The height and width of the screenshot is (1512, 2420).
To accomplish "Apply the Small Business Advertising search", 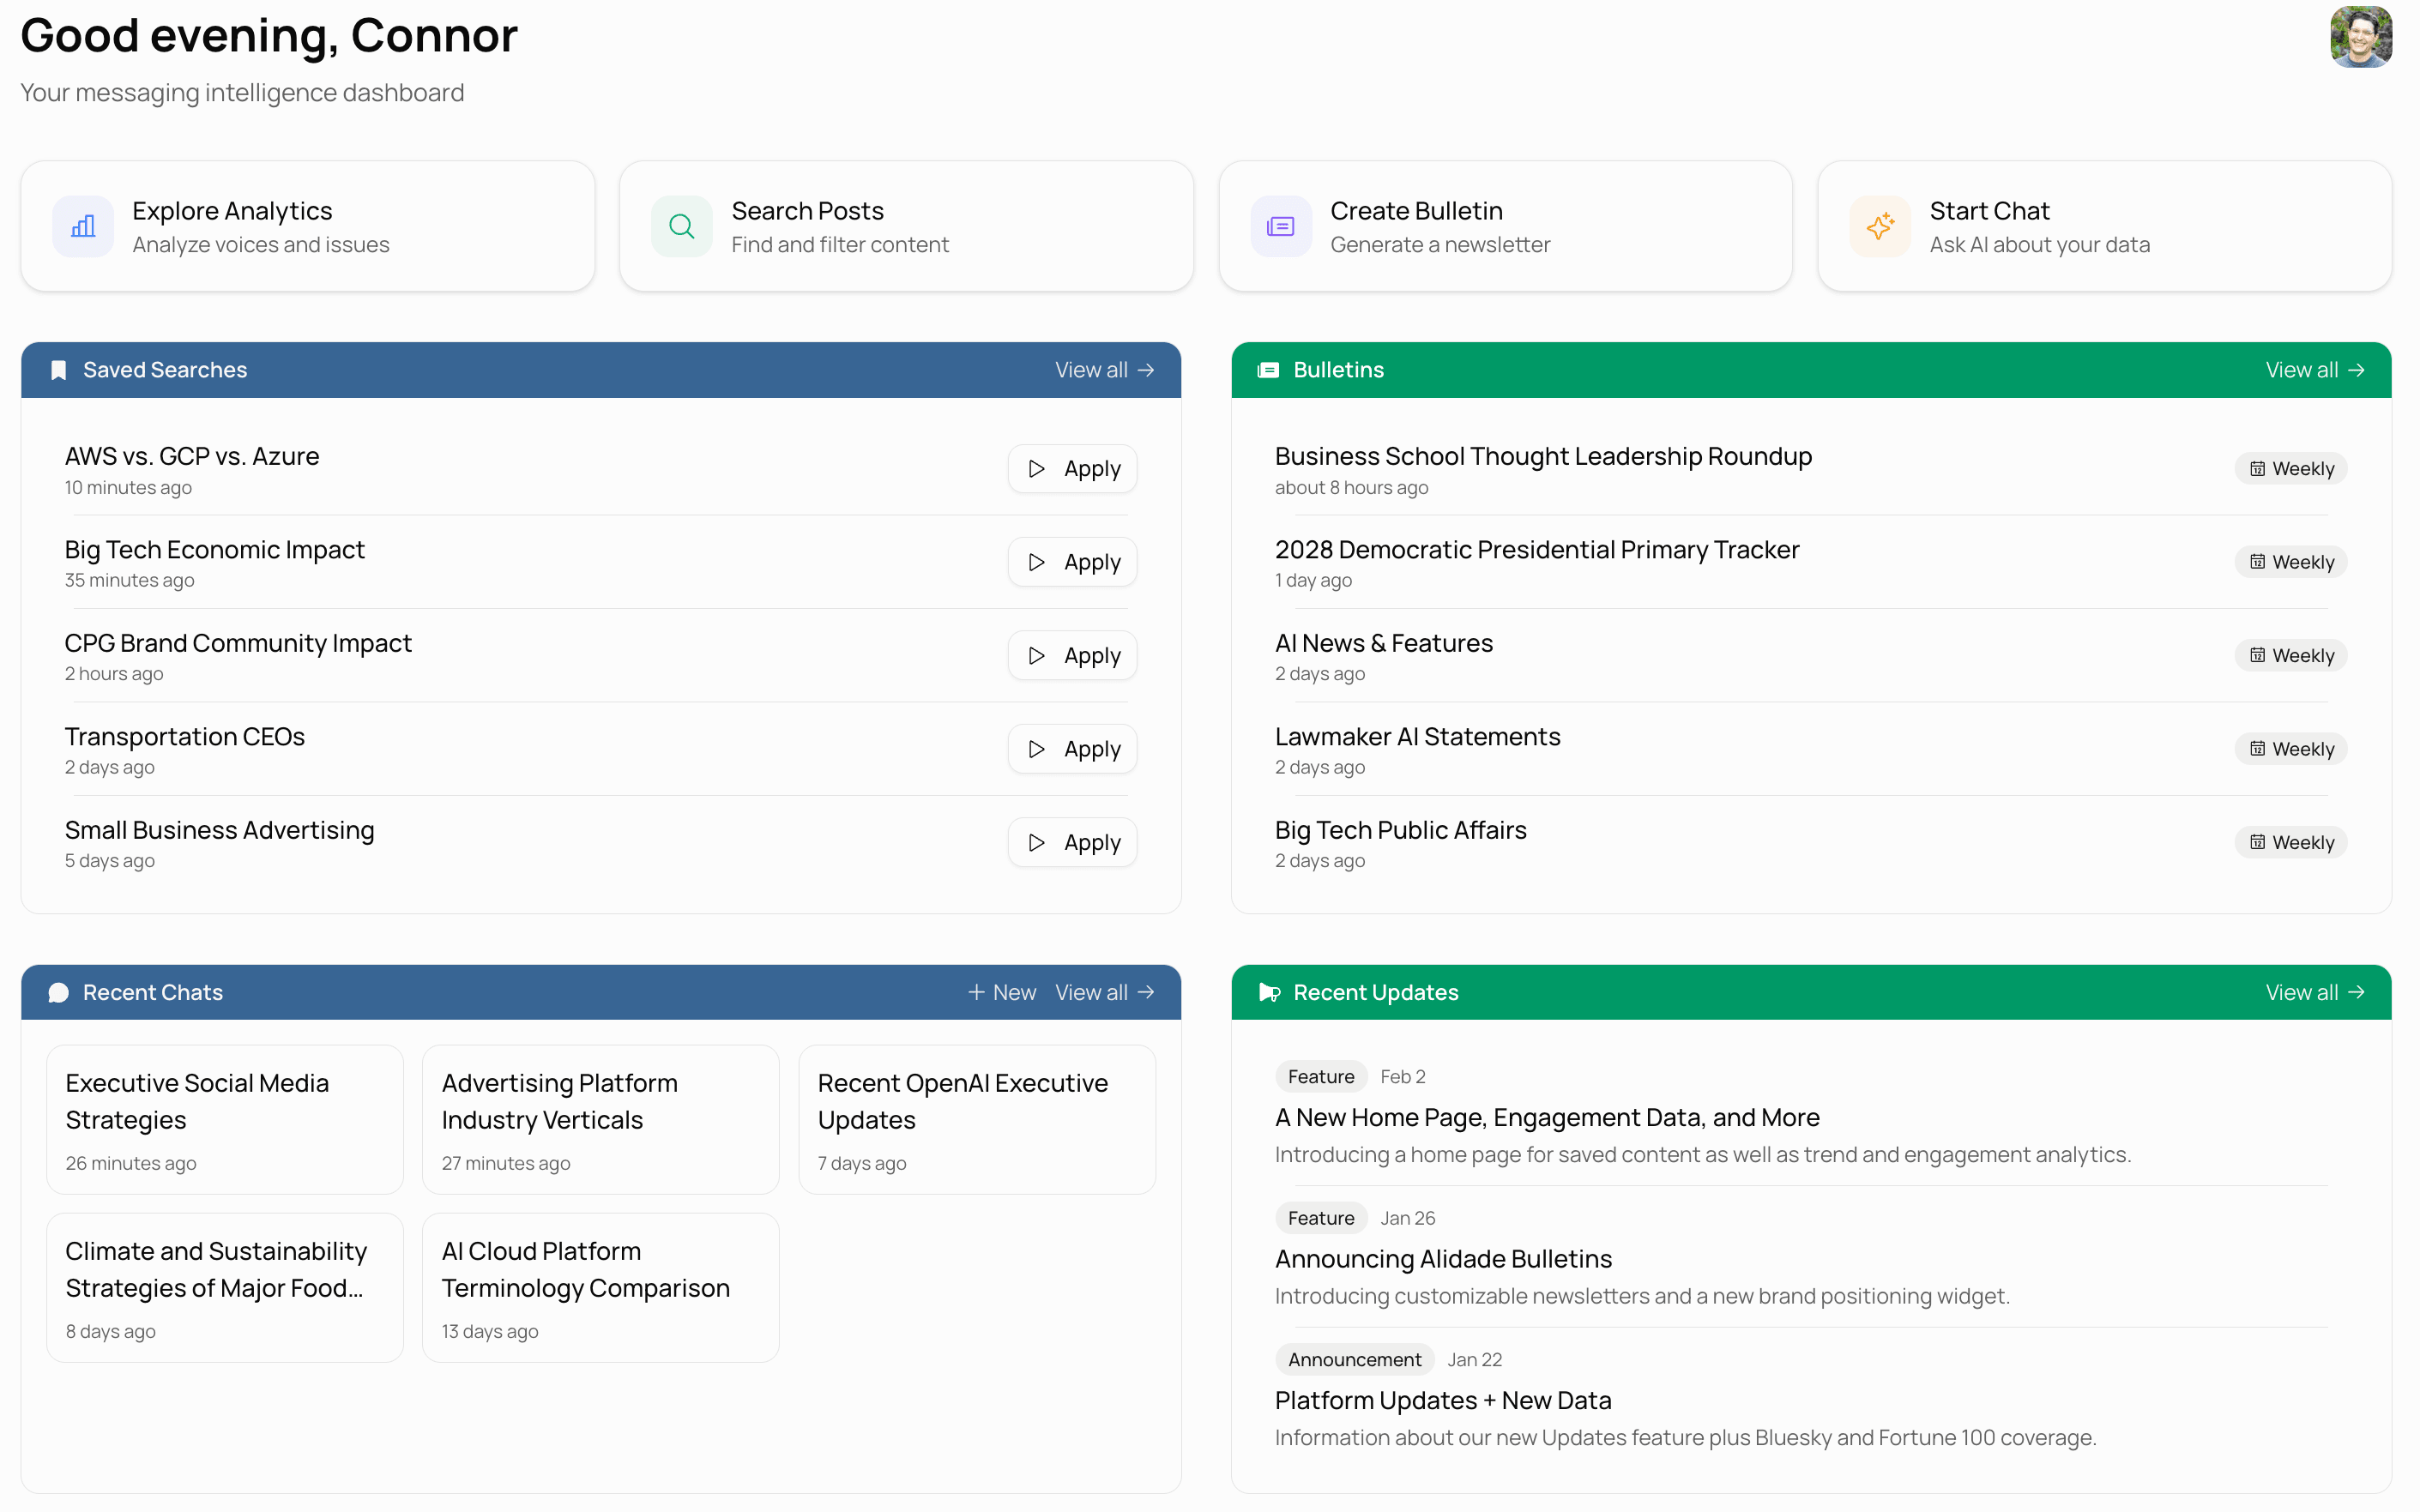I will pyautogui.click(x=1071, y=842).
